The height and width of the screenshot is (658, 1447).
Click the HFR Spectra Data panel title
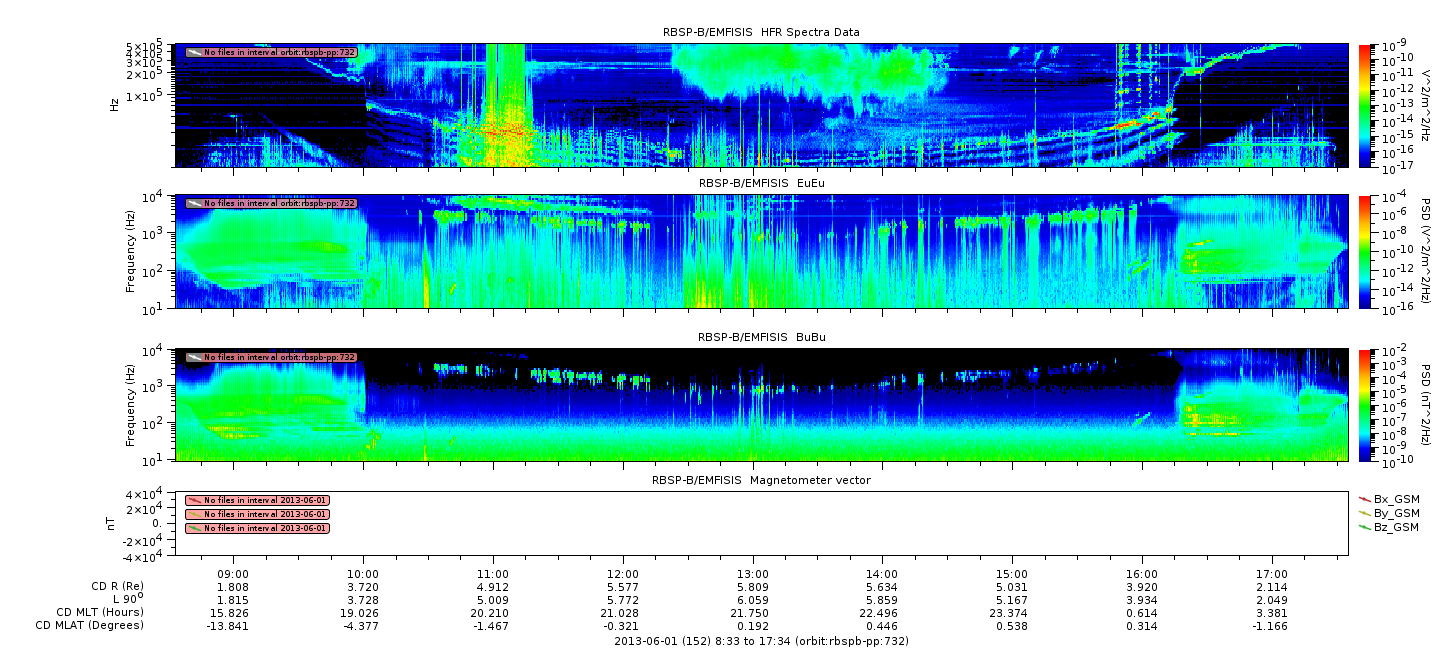[x=761, y=32]
